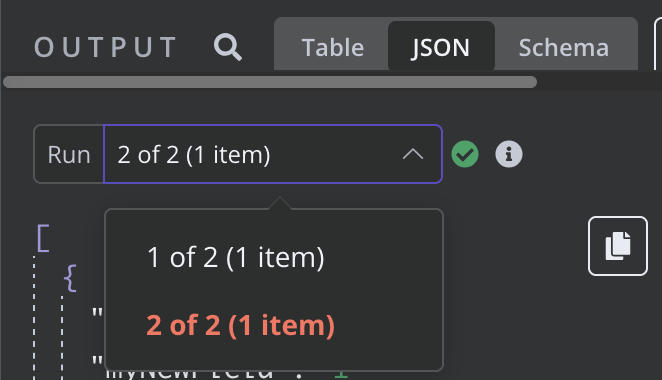Click the info icon beside the checkmark
The image size is (662, 380).
pos(509,154)
